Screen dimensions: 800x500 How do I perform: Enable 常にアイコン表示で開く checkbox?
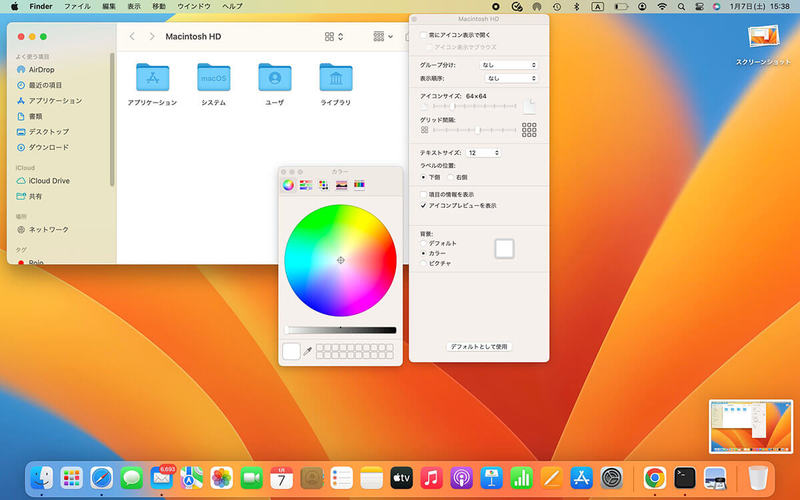point(423,35)
